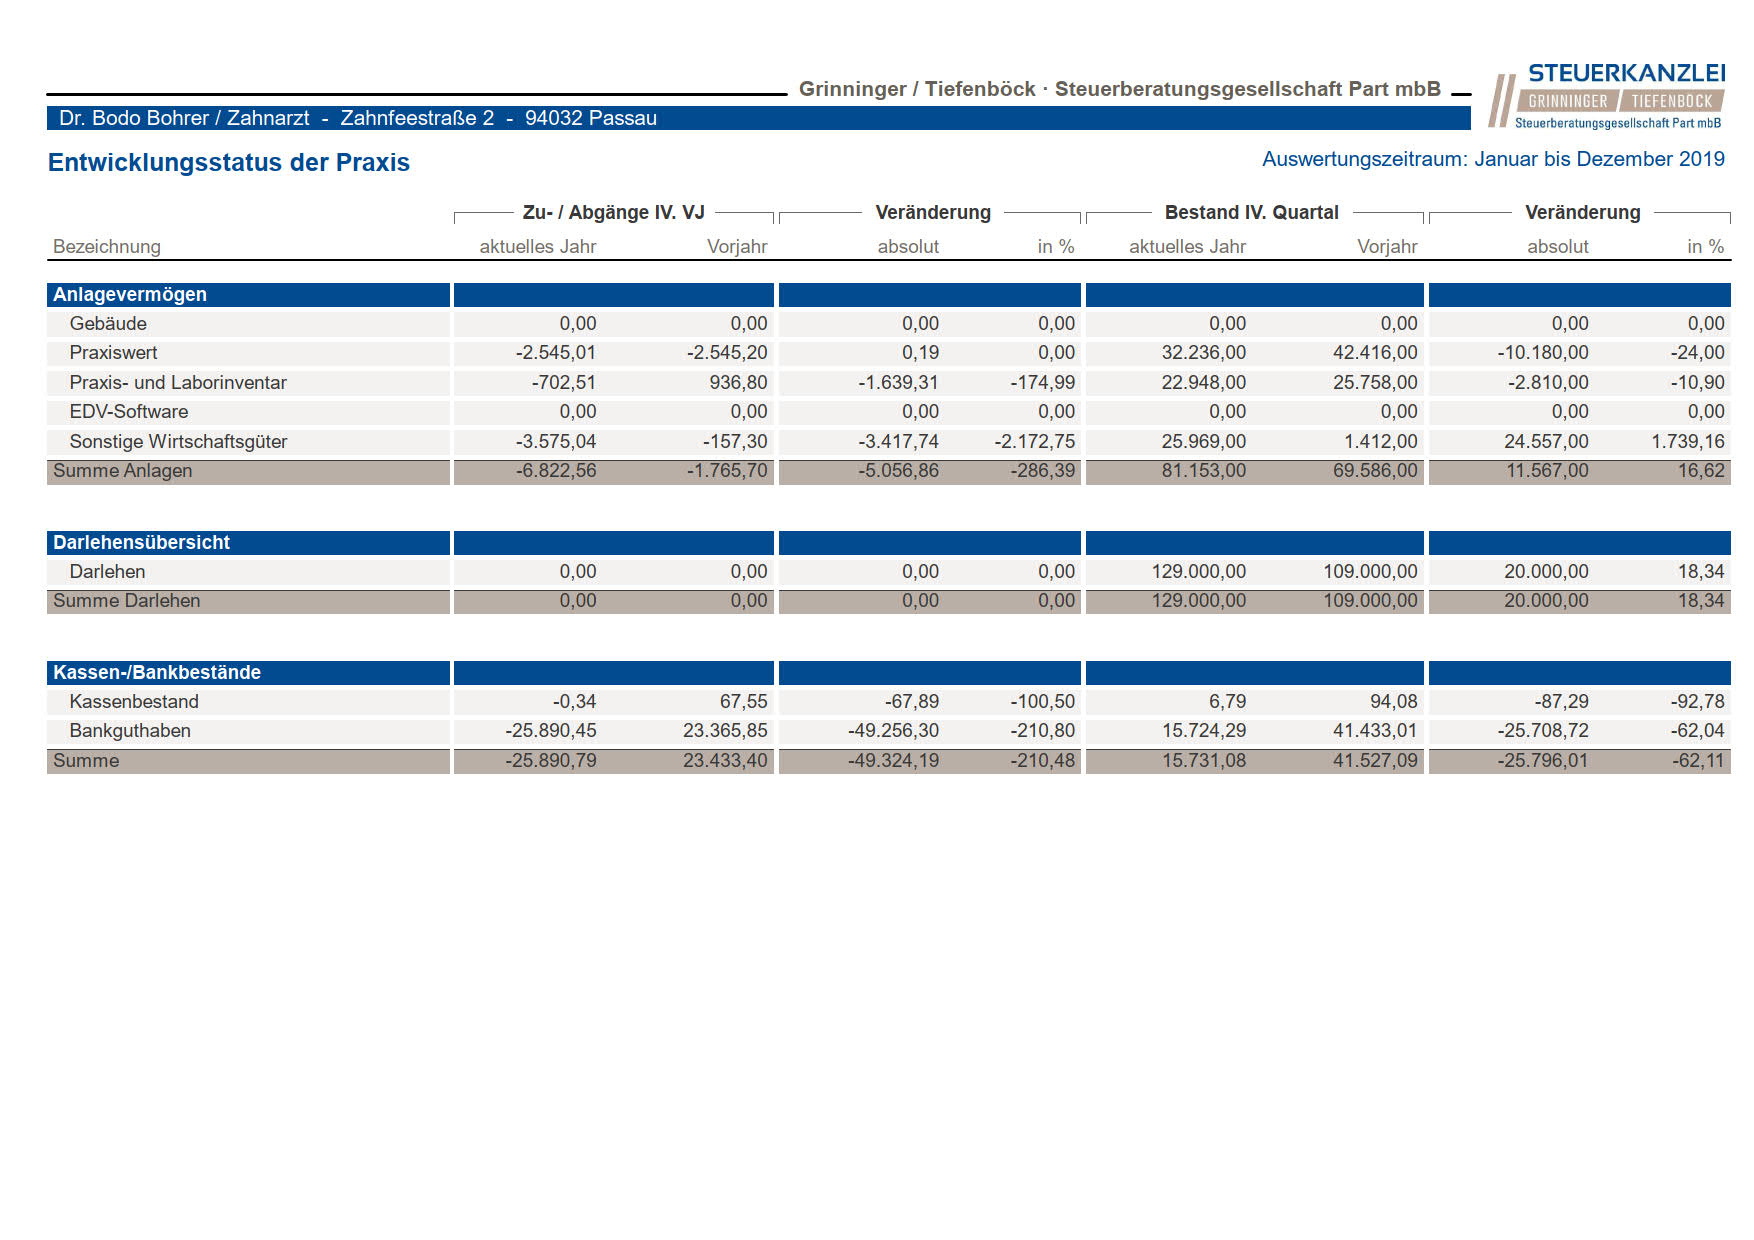Click the 'Bezeichnung' column header
This screenshot has height=1240, width=1754.
click(107, 247)
